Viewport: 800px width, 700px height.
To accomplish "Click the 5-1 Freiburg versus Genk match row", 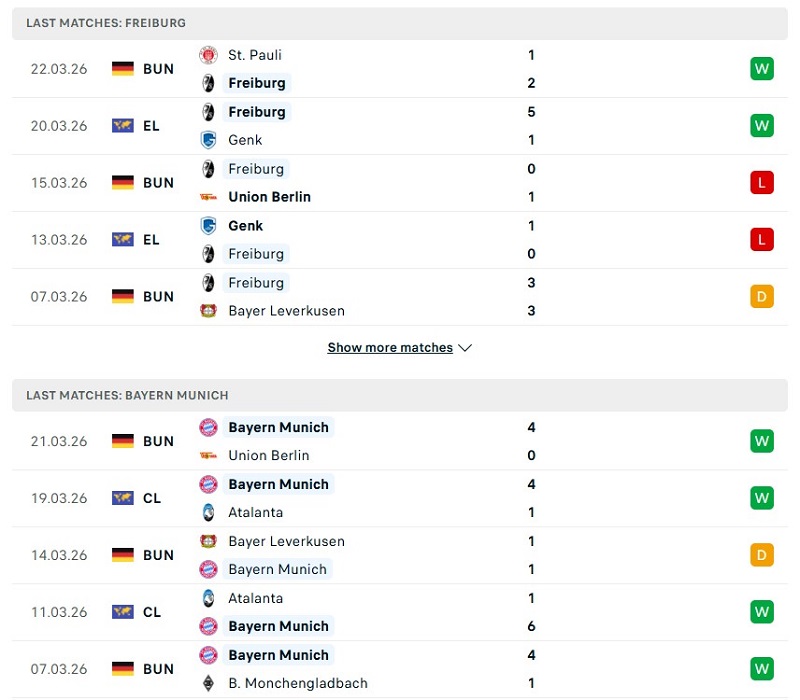I will (x=400, y=126).
